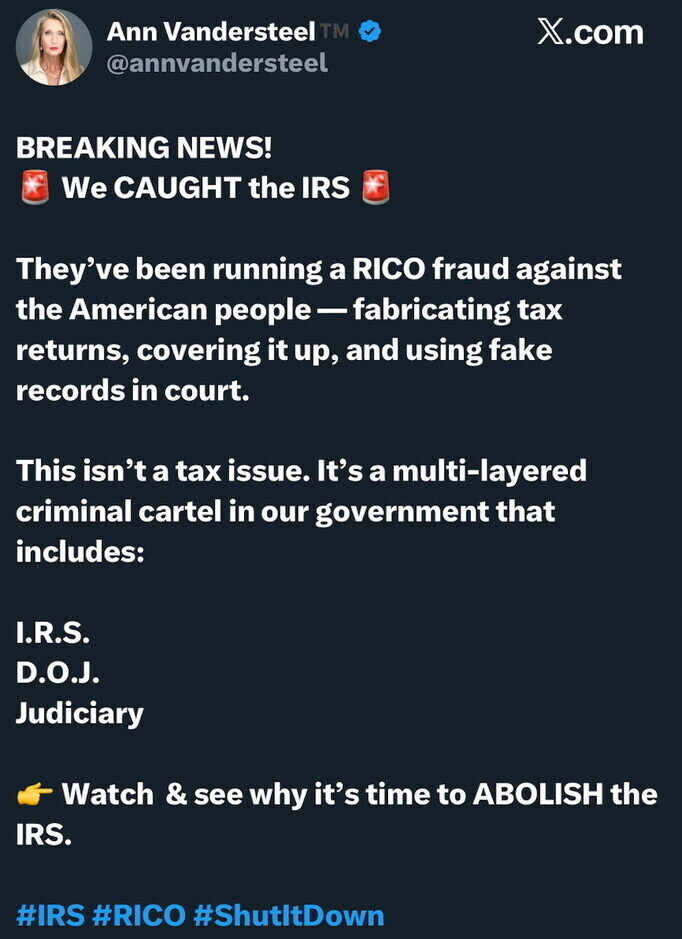The height and width of the screenshot is (939, 682).
Task: Click the siren emoji after 'IRS'
Action: 375,187
